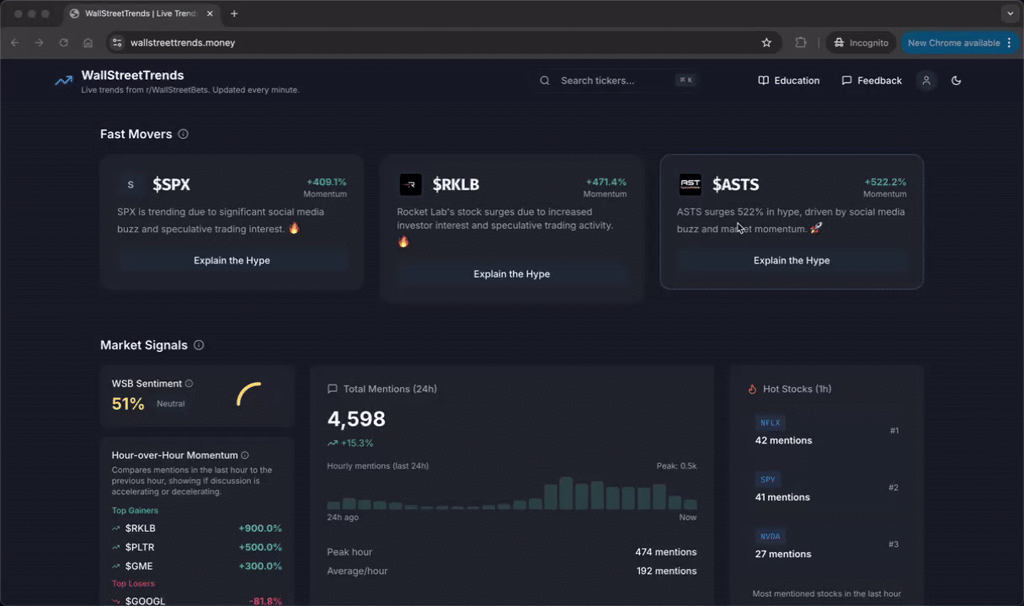Click the tallest hourly mentions bar

pyautogui.click(x=566, y=493)
